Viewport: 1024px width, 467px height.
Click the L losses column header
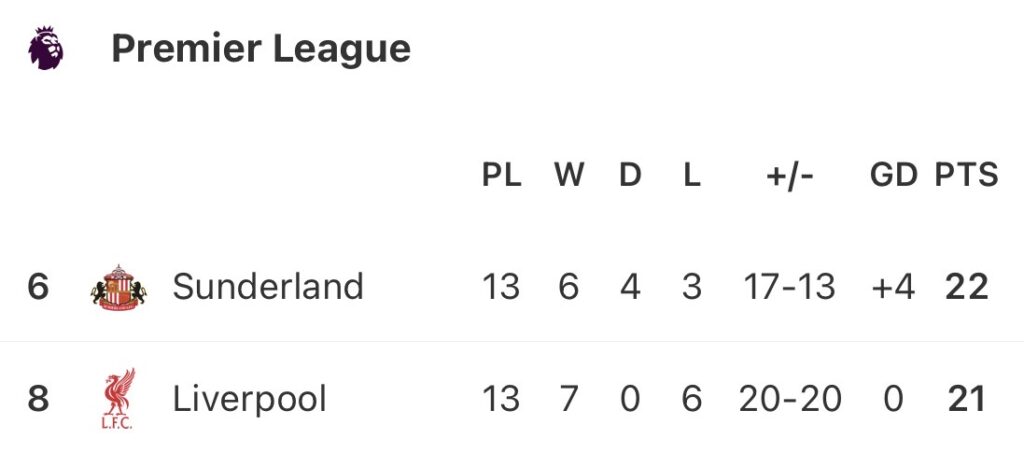coord(692,175)
